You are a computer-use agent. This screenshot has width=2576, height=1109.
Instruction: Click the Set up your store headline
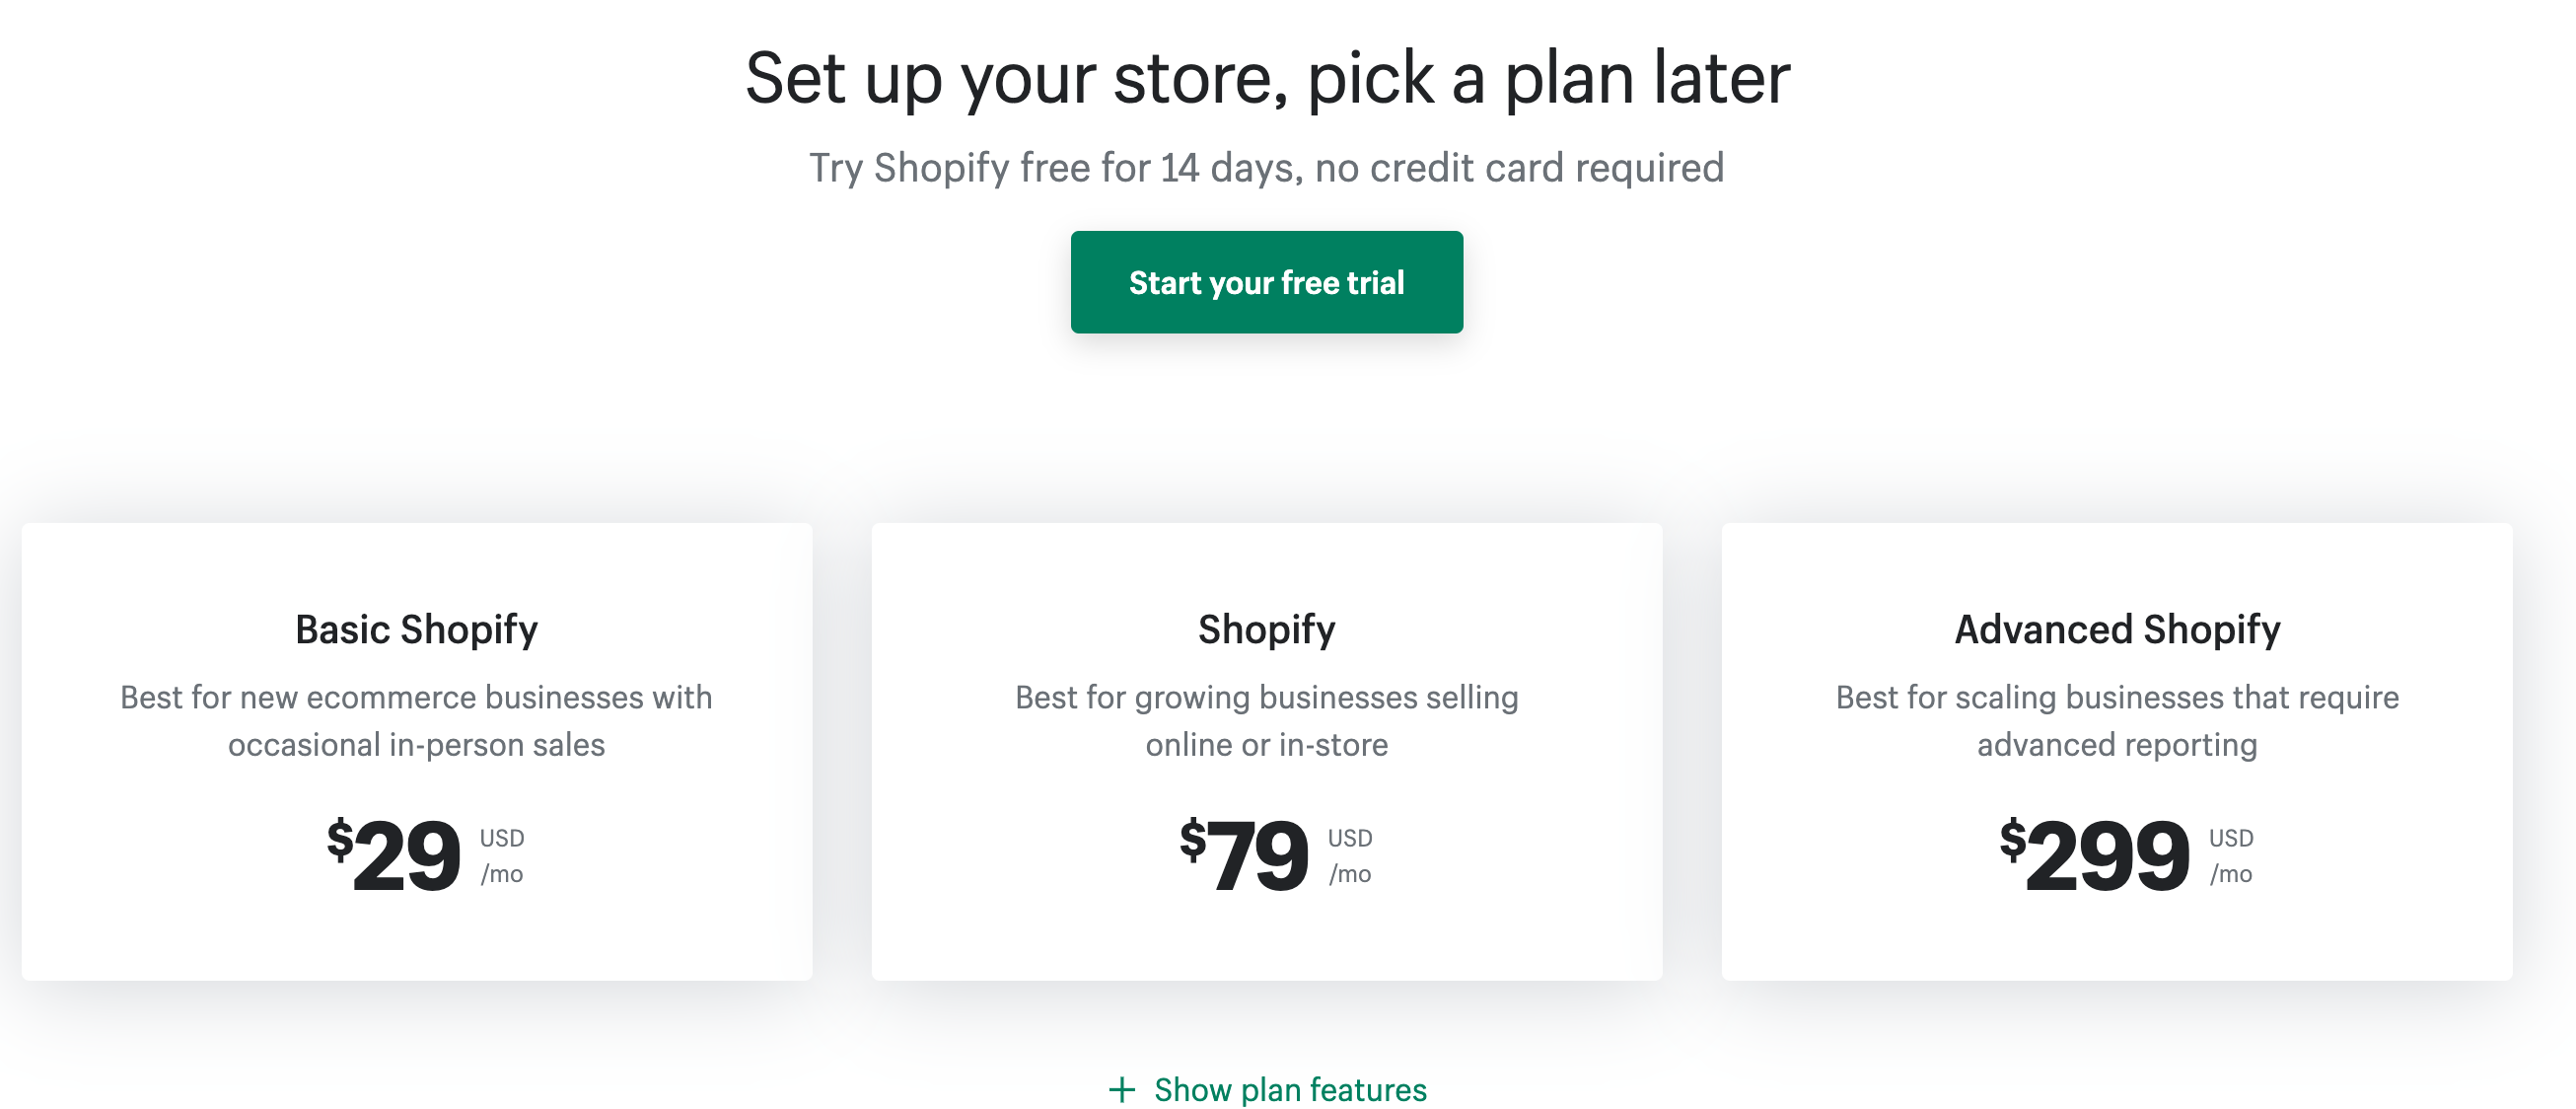coord(1266,78)
